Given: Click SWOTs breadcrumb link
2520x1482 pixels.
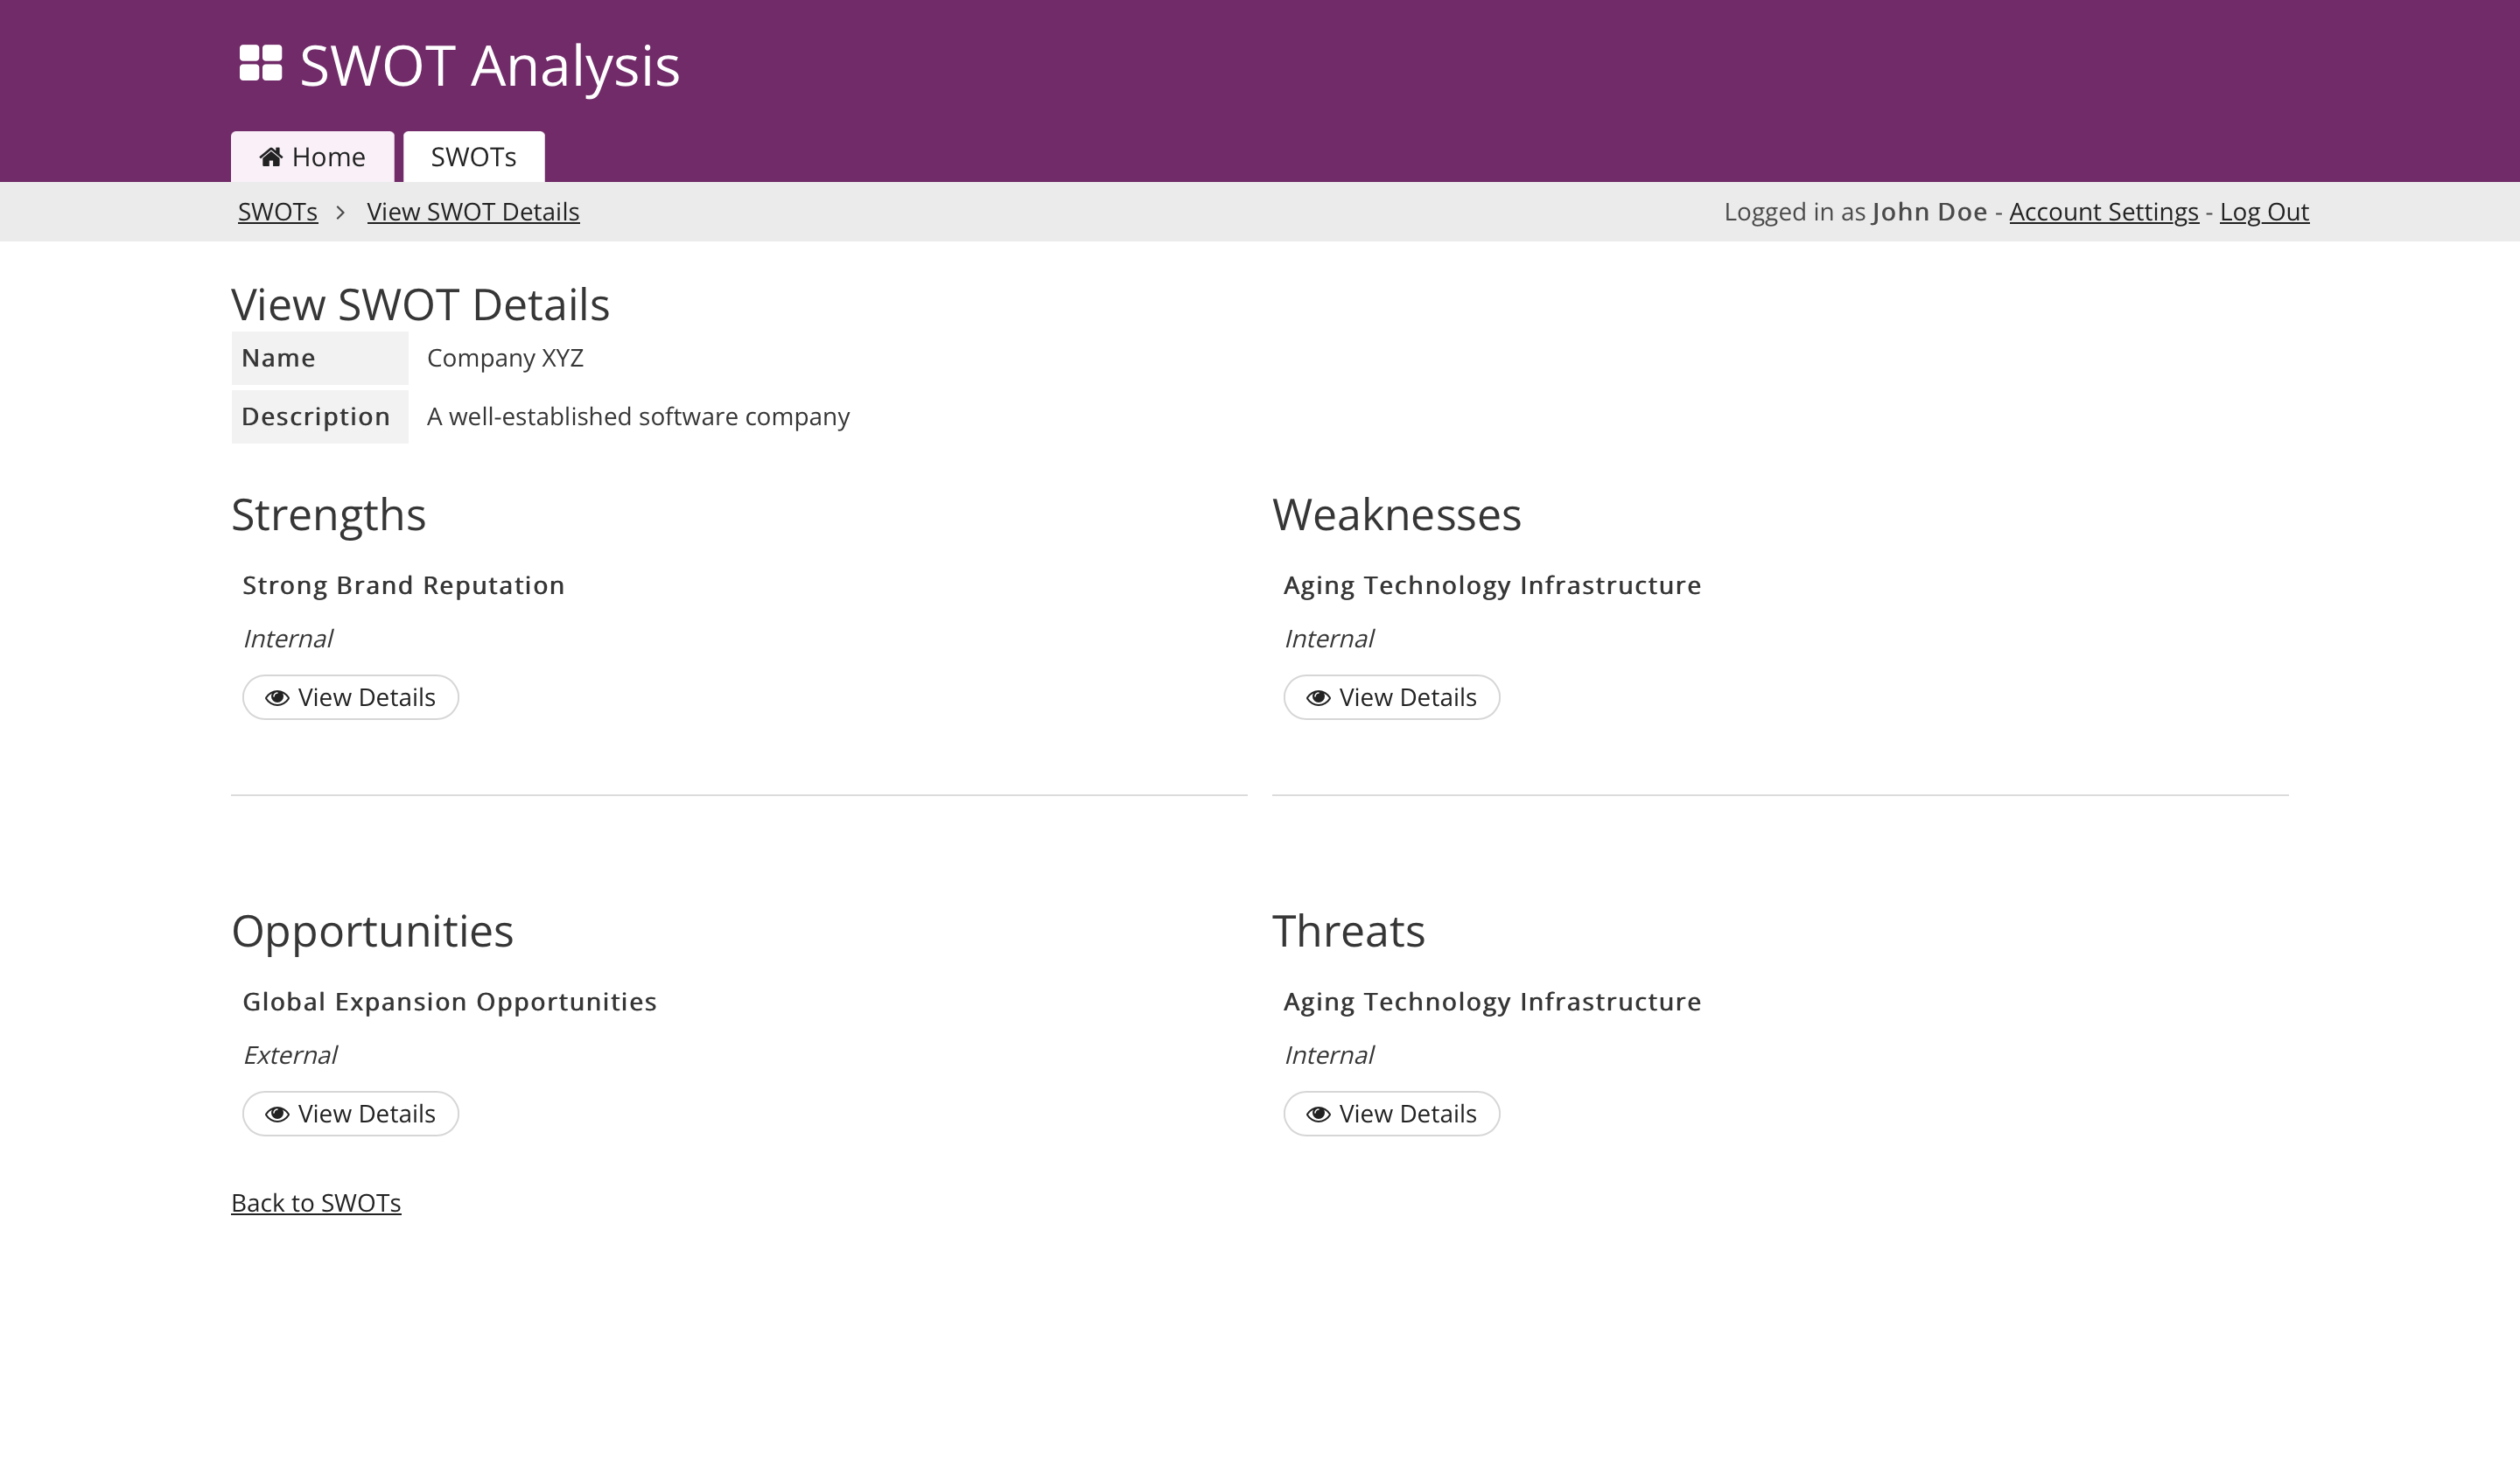Looking at the screenshot, I should point(277,212).
